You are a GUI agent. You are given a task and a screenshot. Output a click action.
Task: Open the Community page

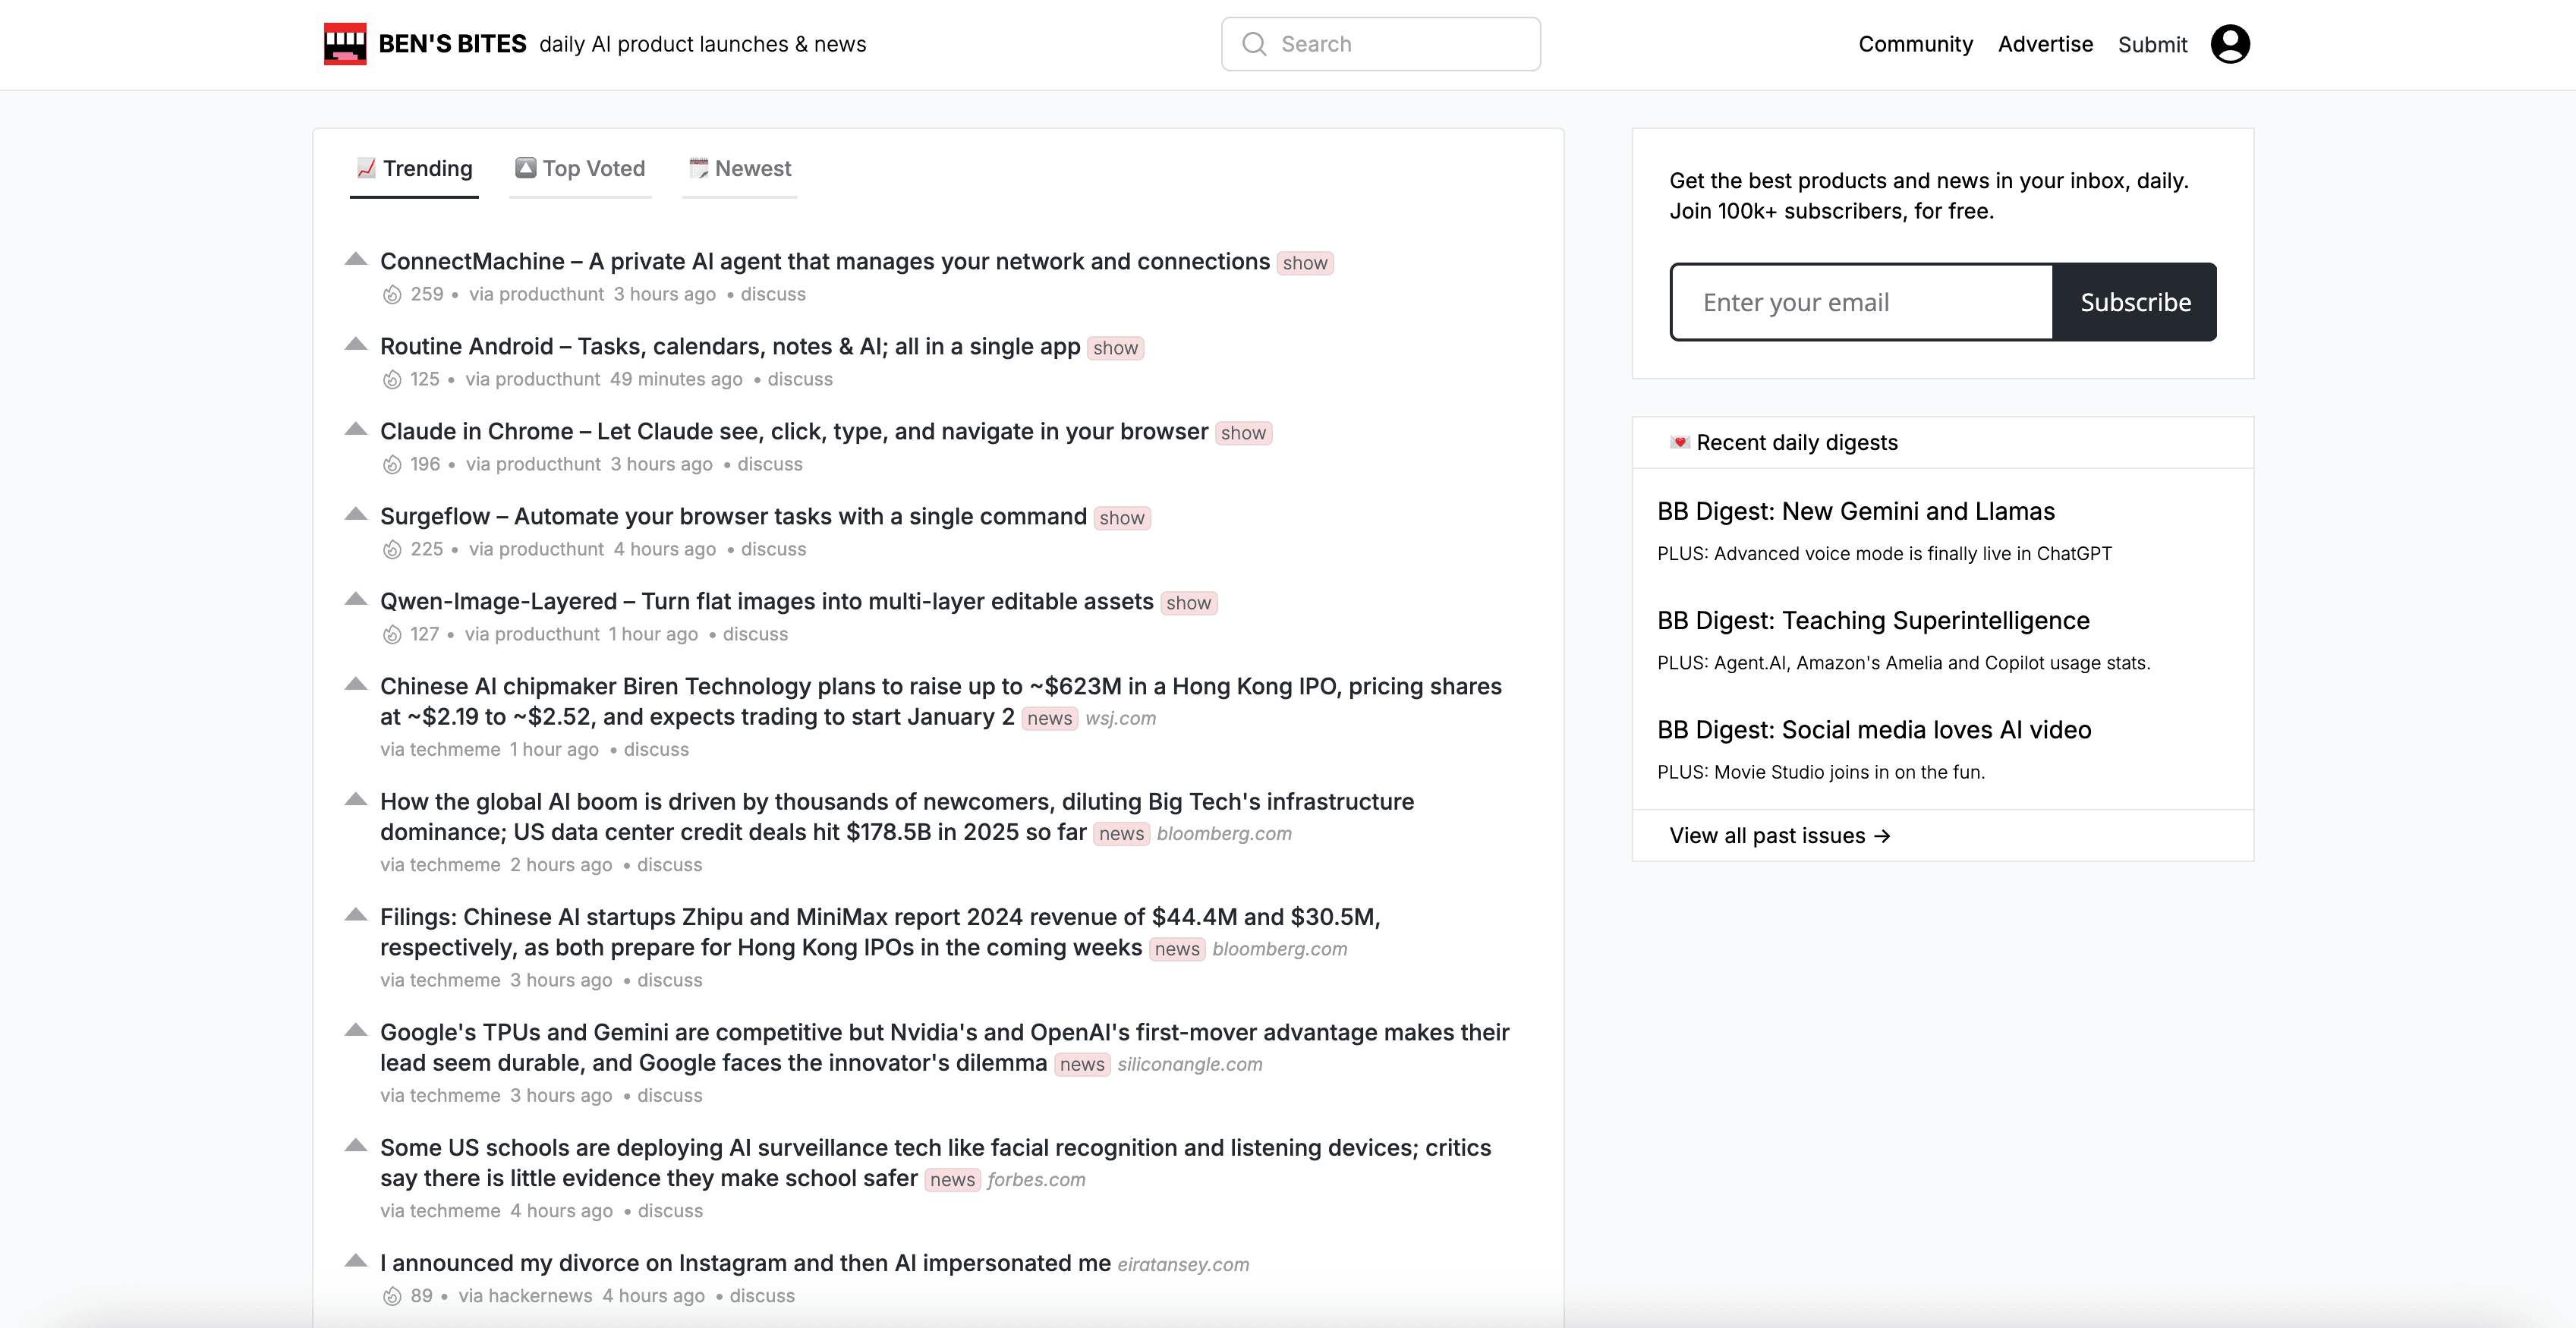coord(1915,44)
